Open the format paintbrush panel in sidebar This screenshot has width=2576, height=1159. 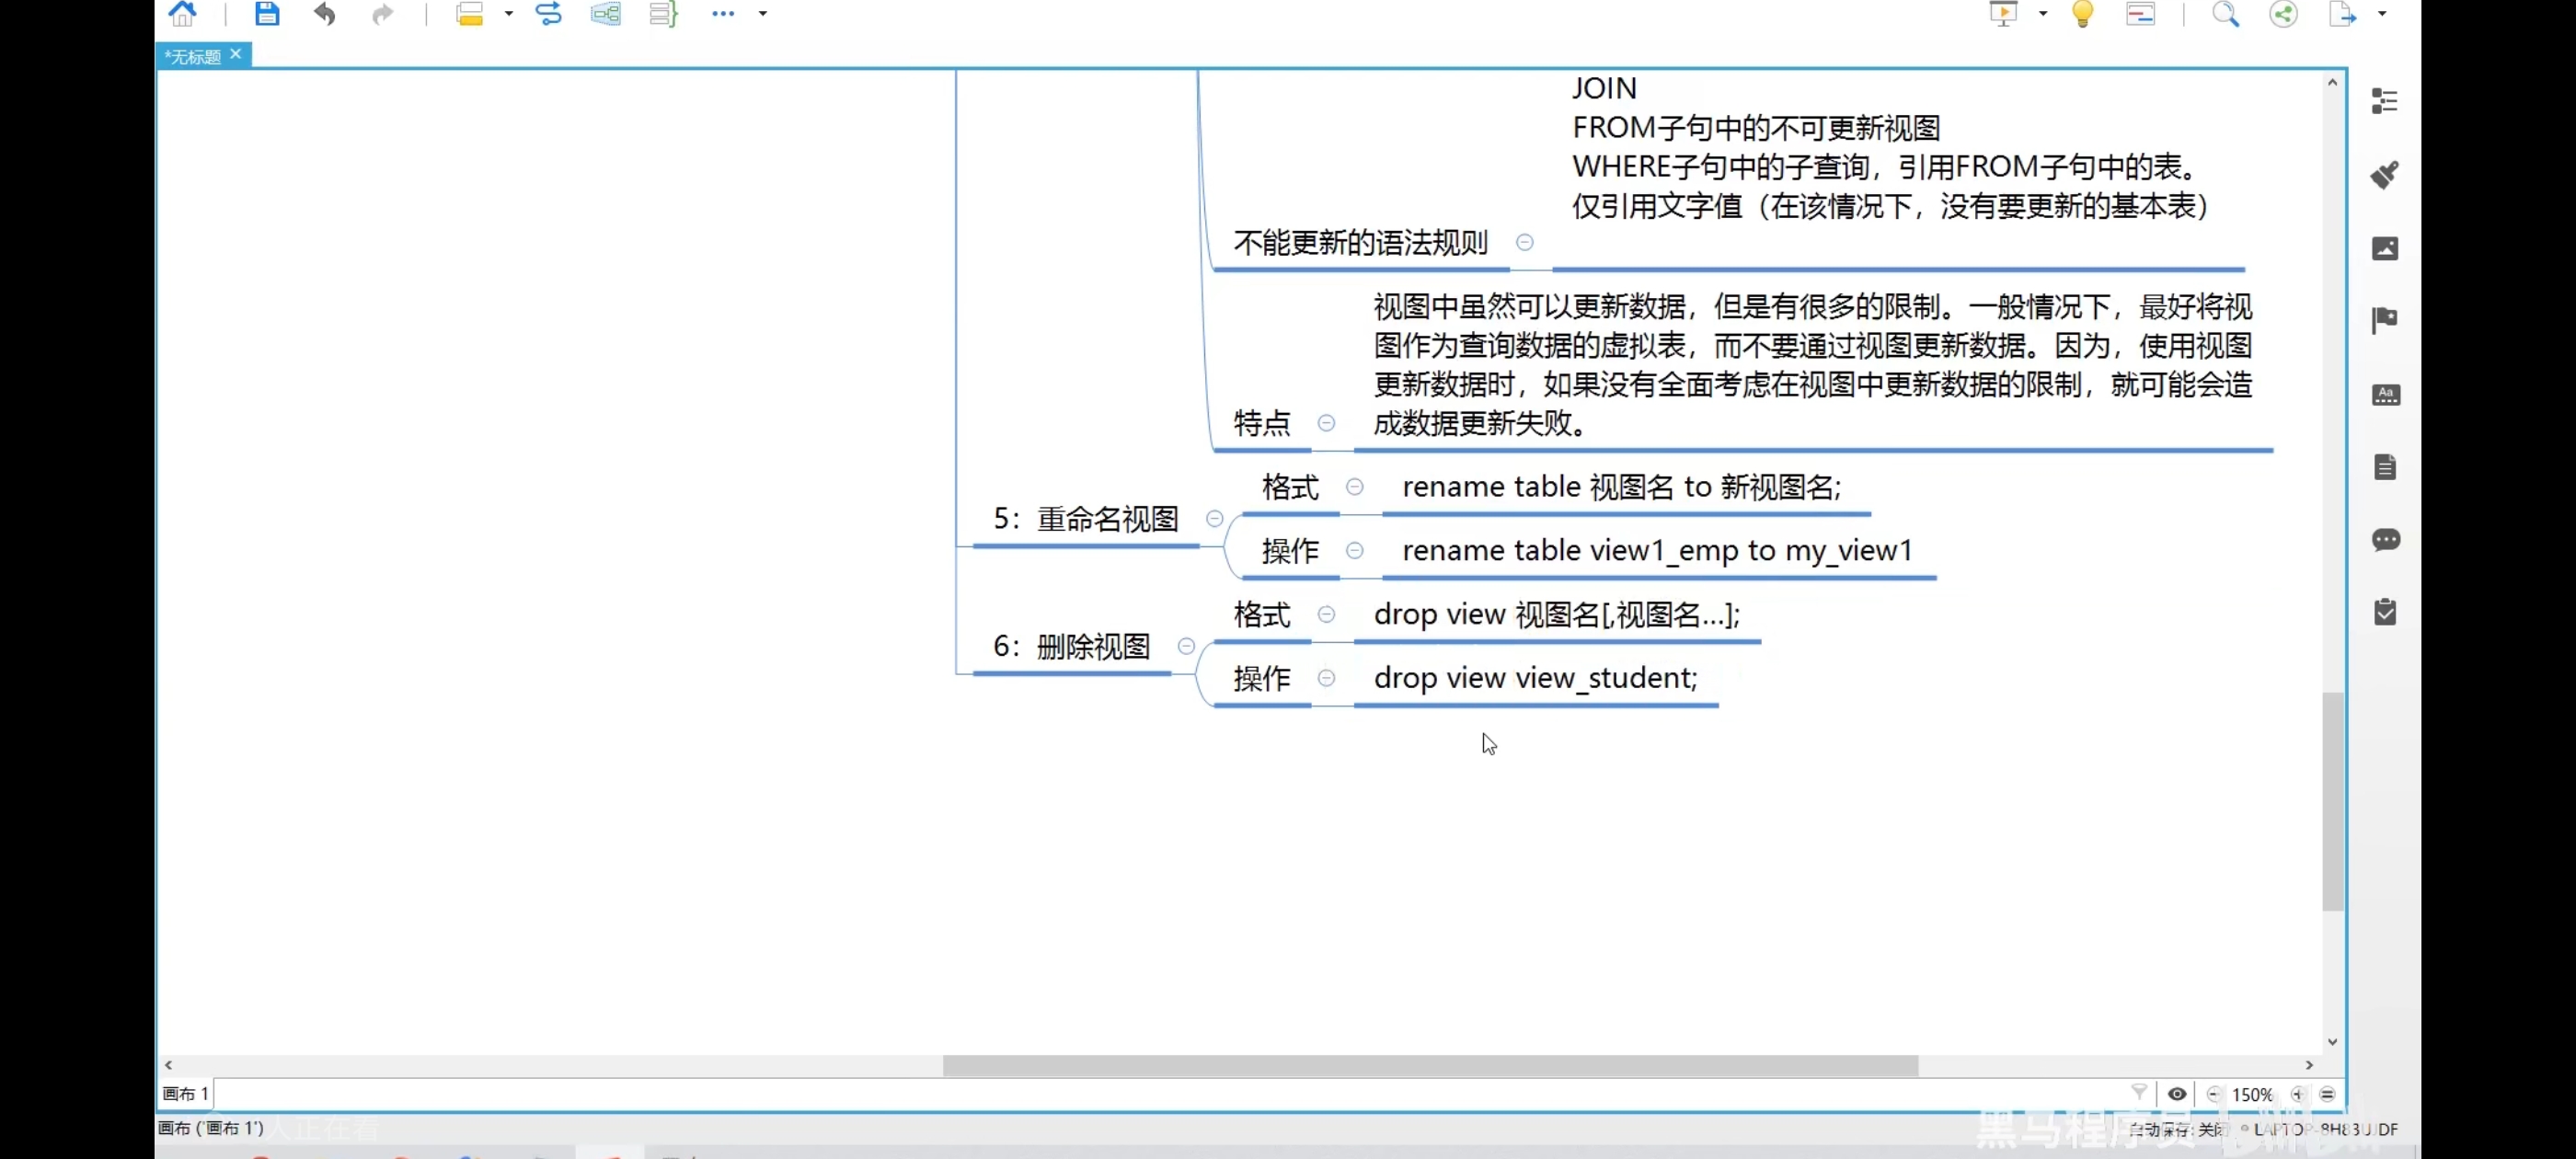pyautogui.click(x=2384, y=175)
